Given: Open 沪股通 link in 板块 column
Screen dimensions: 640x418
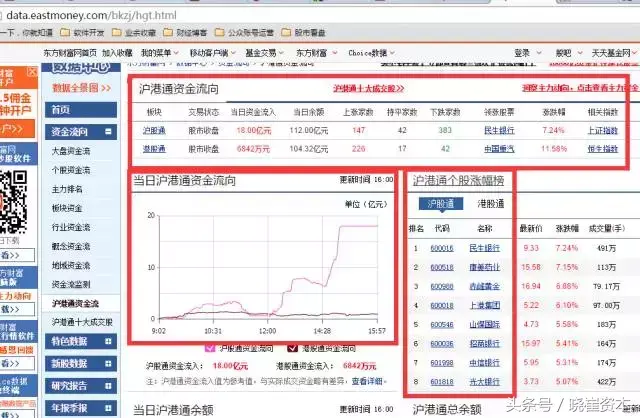Looking at the screenshot, I should point(154,131).
